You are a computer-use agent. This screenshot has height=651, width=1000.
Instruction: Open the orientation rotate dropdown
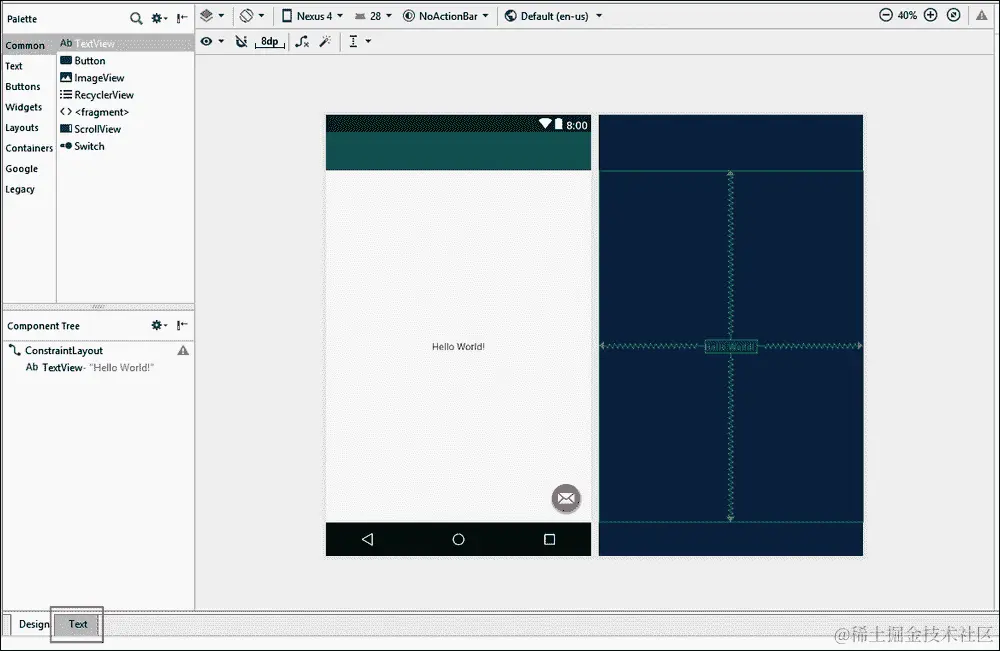click(x=251, y=15)
